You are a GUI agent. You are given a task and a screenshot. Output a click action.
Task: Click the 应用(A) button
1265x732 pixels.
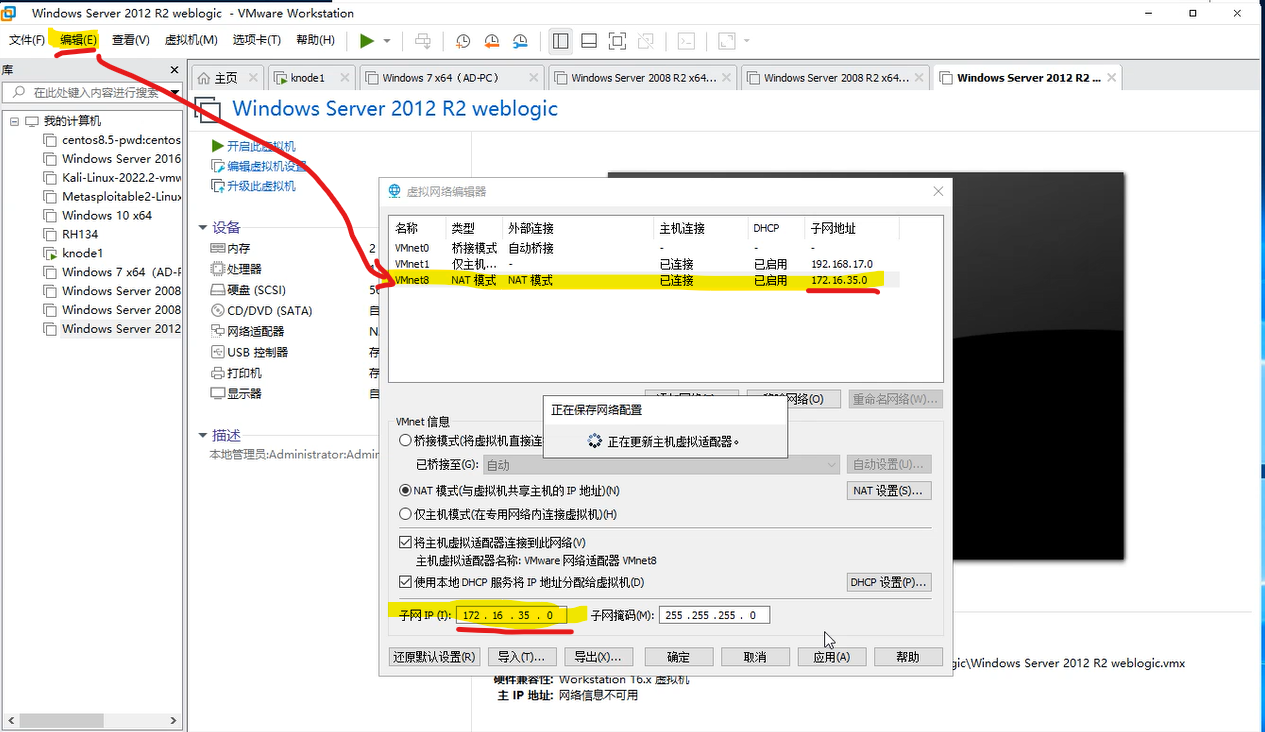tap(831, 657)
